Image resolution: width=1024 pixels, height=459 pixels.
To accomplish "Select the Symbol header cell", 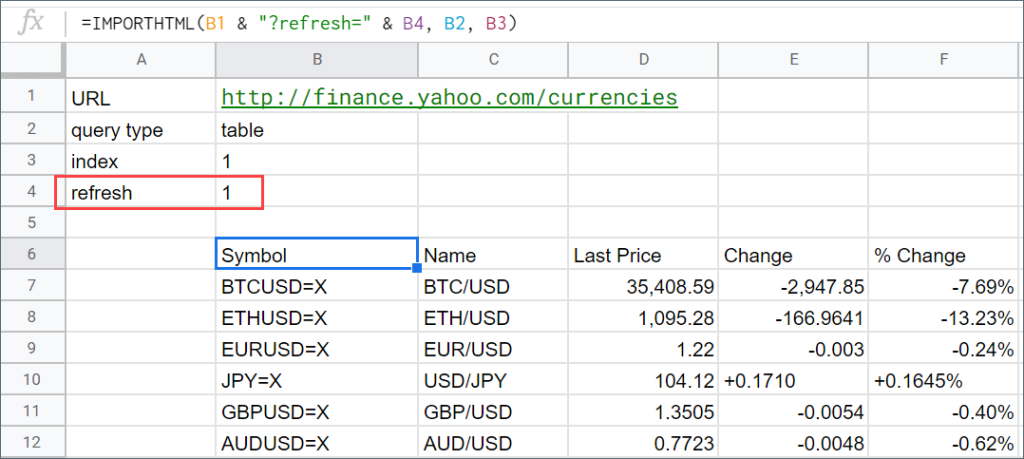I will tap(316, 255).
